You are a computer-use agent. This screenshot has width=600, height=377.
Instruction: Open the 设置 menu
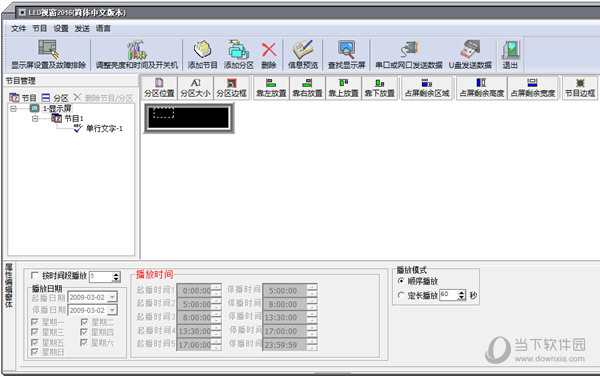point(61,28)
